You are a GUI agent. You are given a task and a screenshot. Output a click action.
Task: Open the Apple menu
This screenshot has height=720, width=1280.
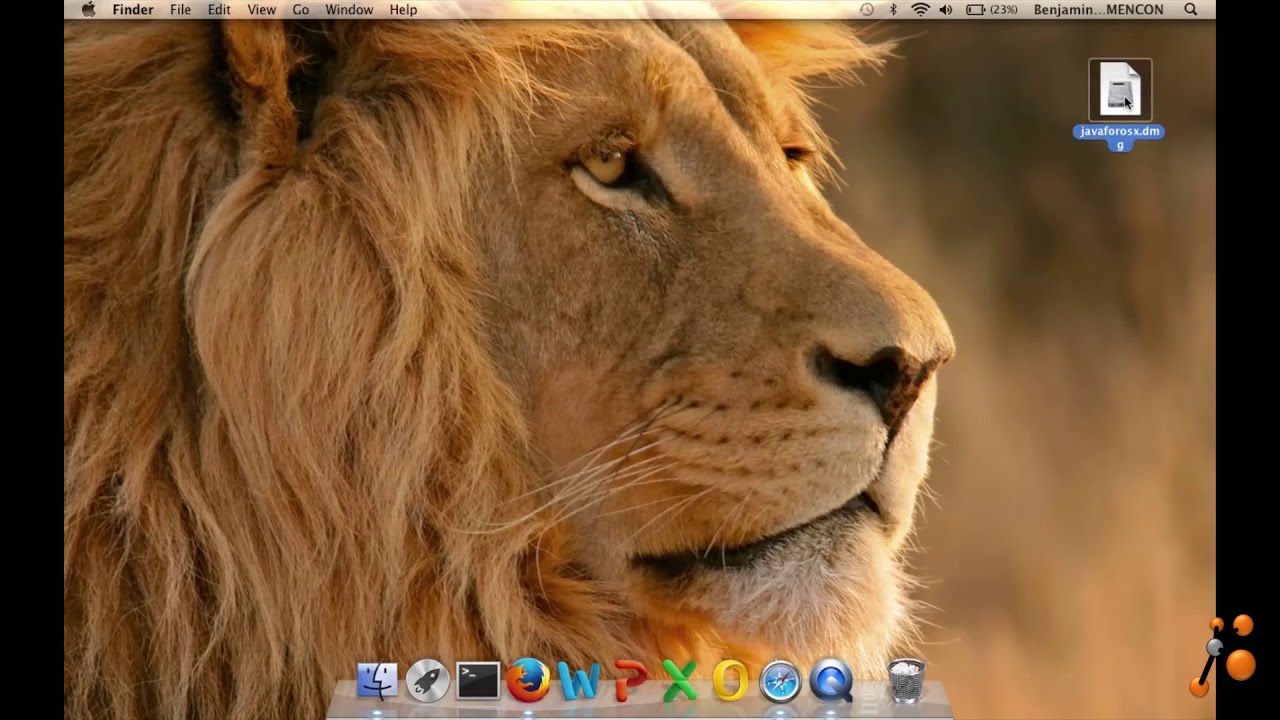point(88,9)
